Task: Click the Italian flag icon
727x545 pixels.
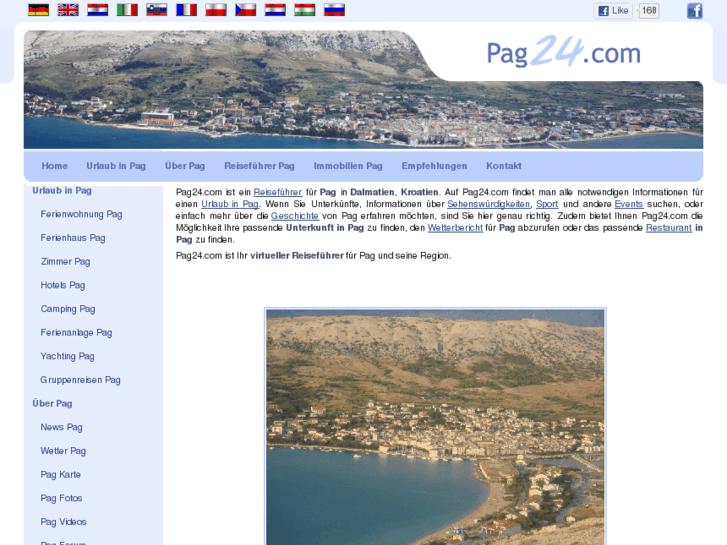Action: (128, 10)
